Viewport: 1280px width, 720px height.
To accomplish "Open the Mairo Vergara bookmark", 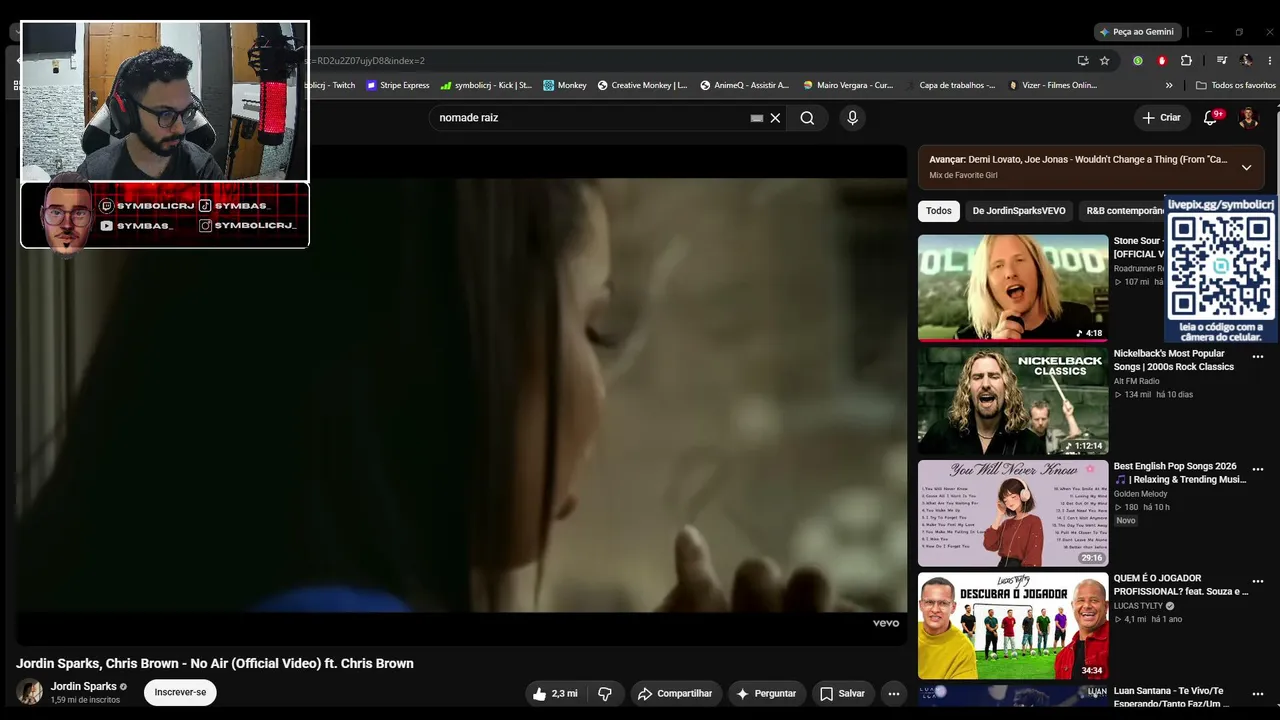I will [847, 86].
